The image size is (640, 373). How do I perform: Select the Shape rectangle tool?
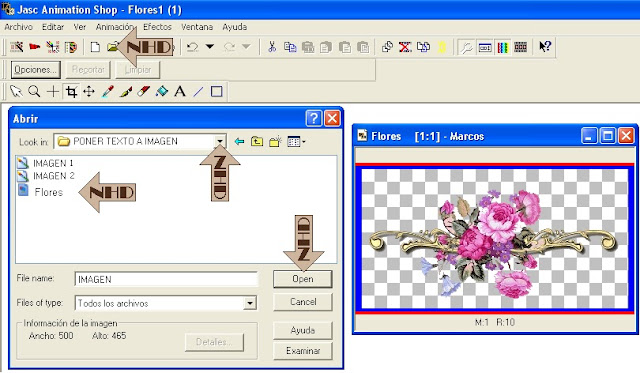(216, 91)
